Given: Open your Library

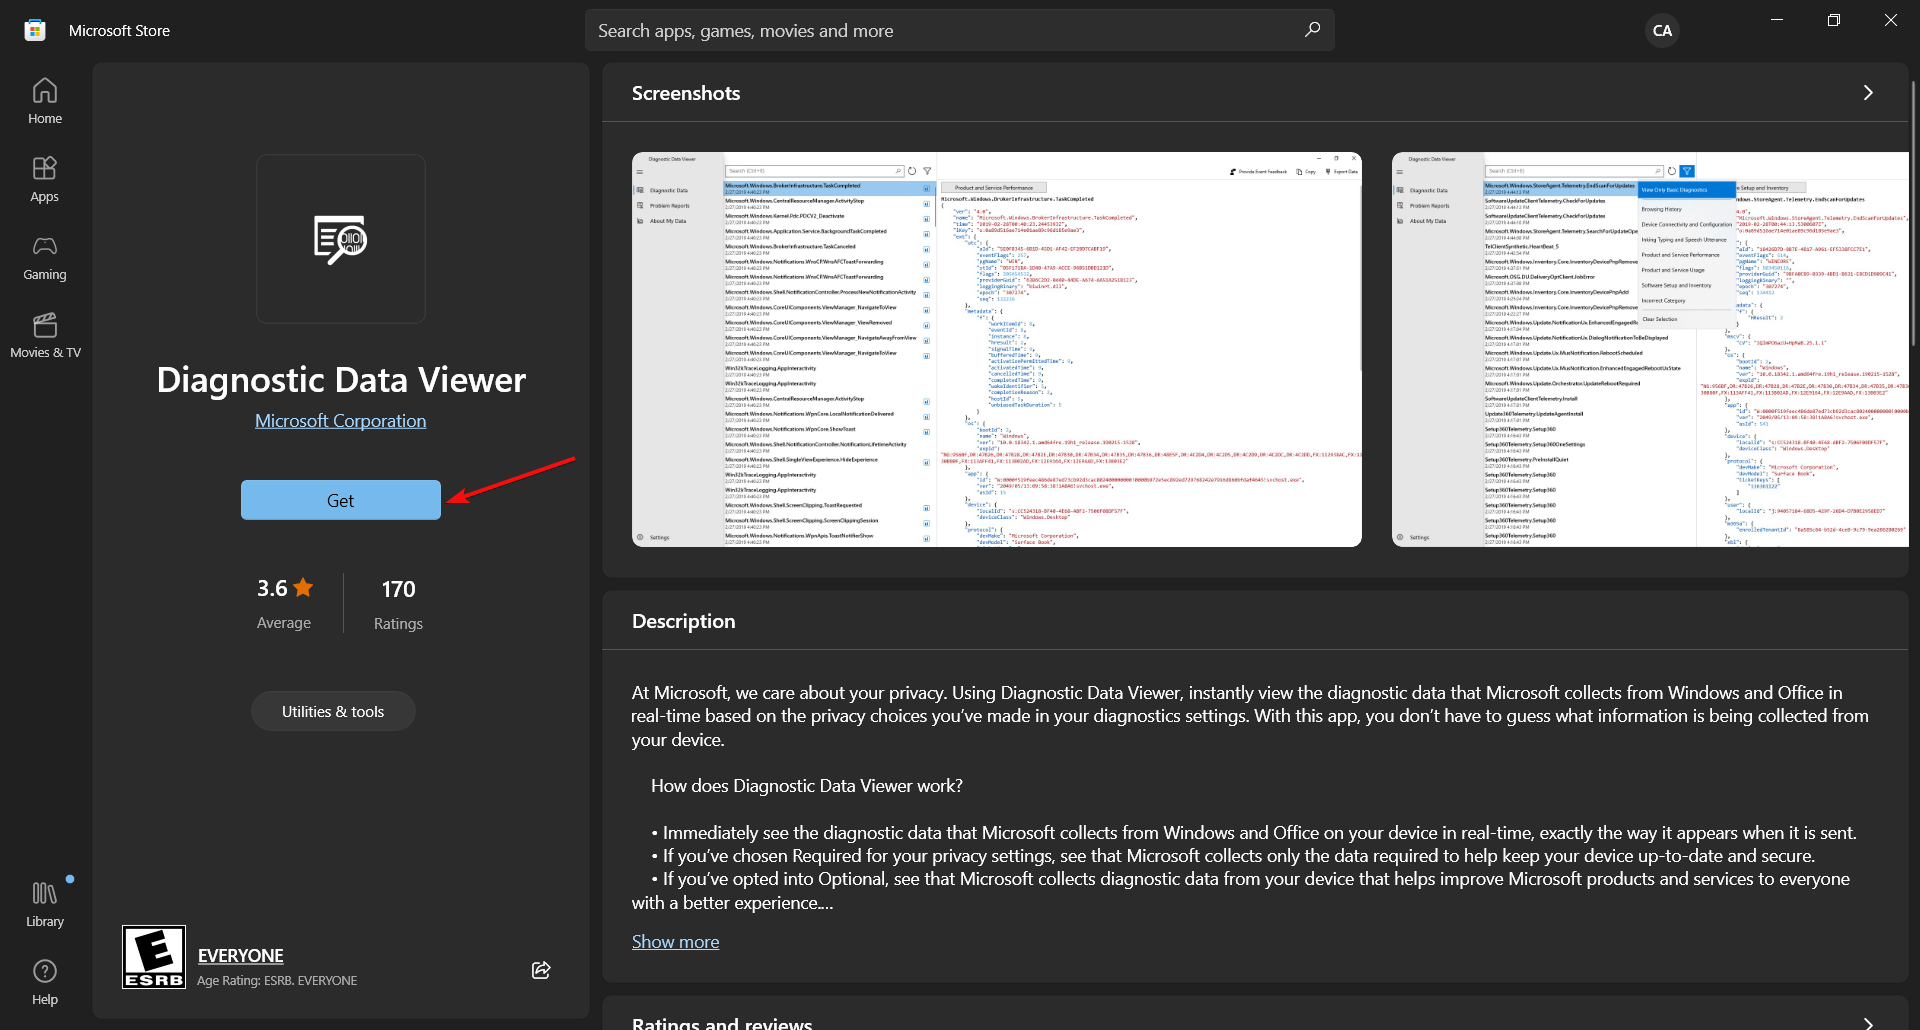Looking at the screenshot, I should coord(45,904).
